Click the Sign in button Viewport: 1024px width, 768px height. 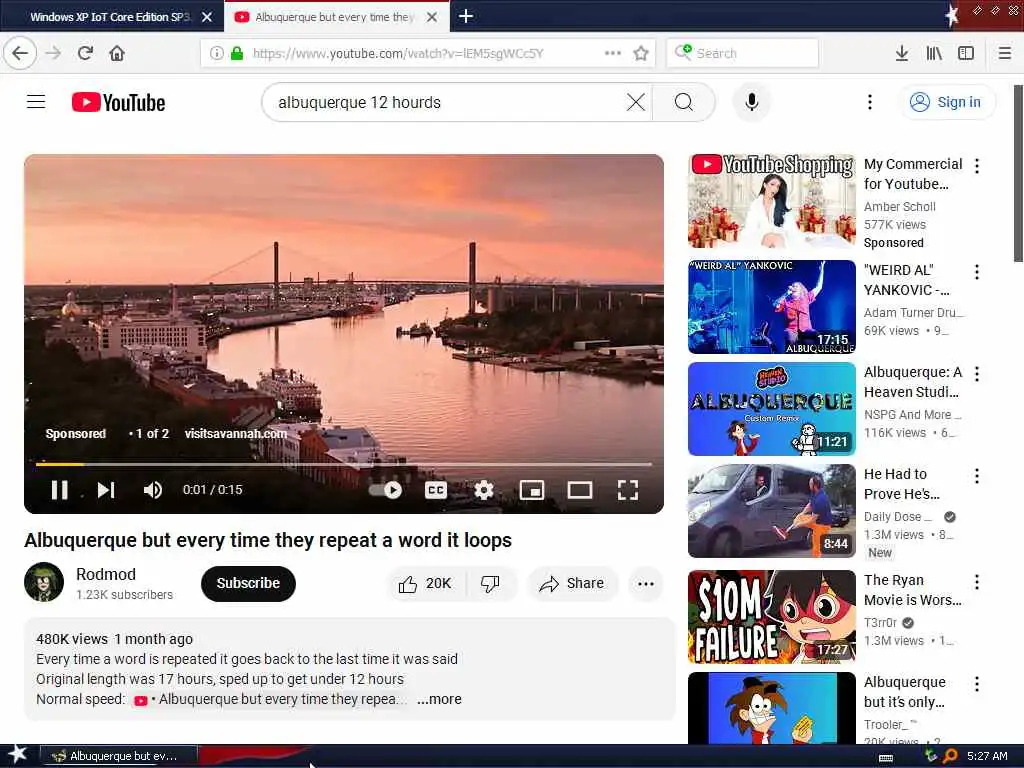coord(946,102)
